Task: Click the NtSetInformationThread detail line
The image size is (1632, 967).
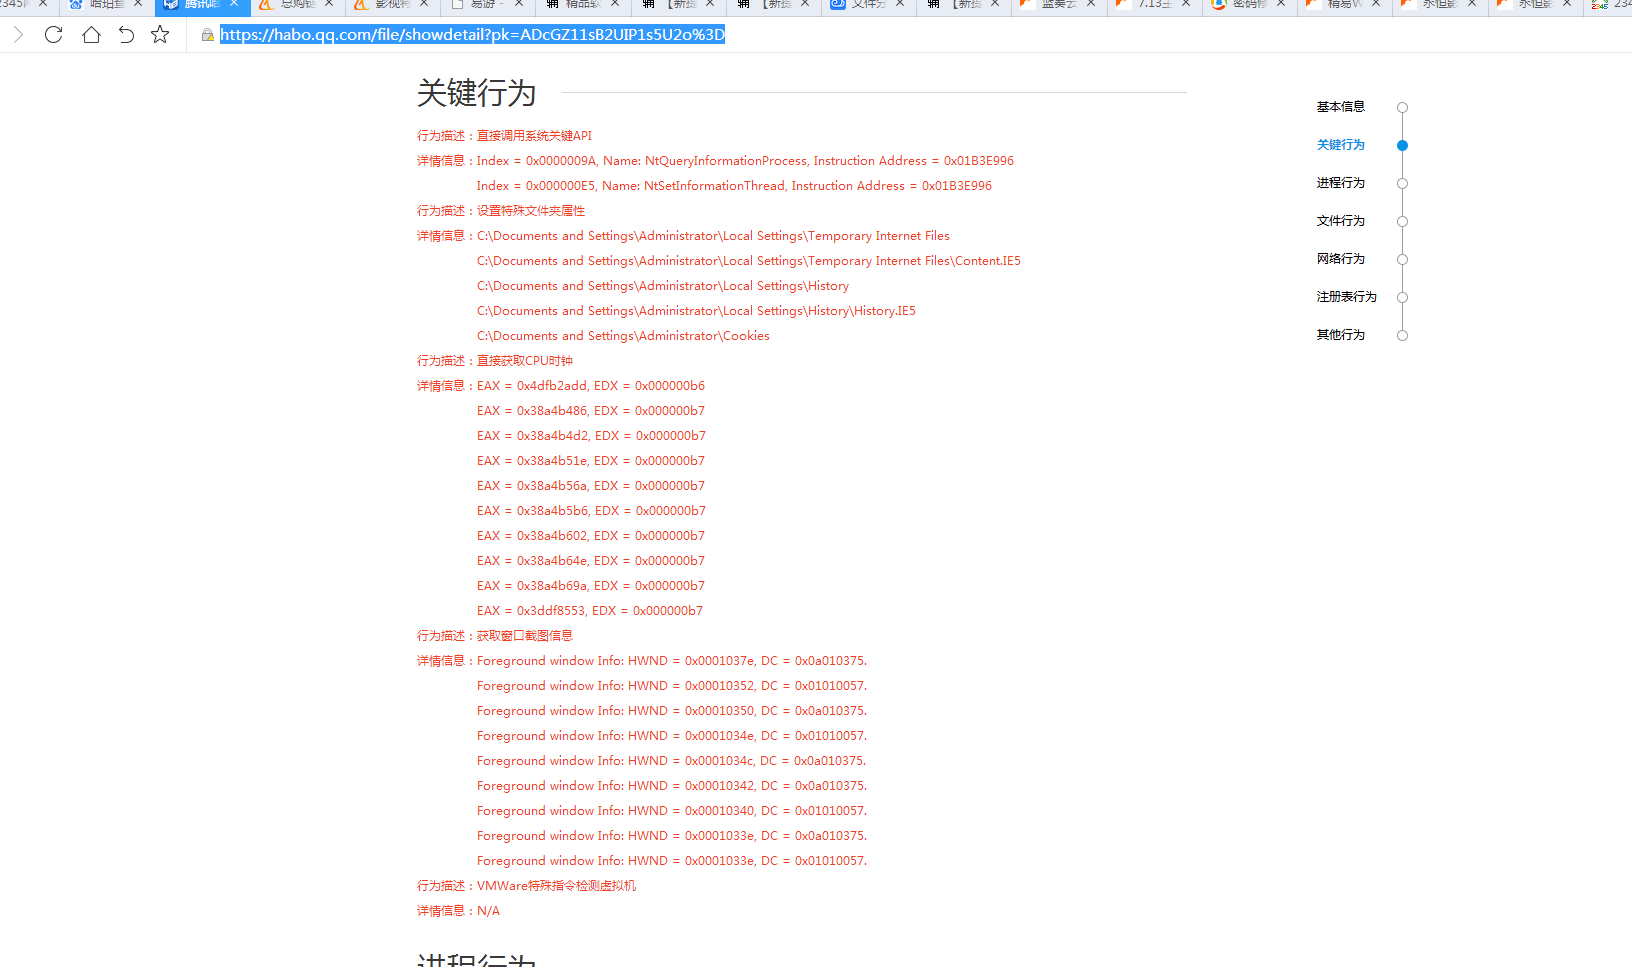Action: click(x=734, y=186)
